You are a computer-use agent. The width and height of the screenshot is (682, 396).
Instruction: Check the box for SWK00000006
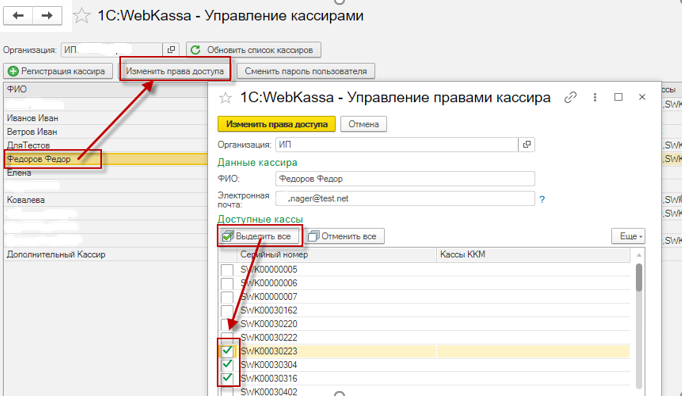coord(227,283)
